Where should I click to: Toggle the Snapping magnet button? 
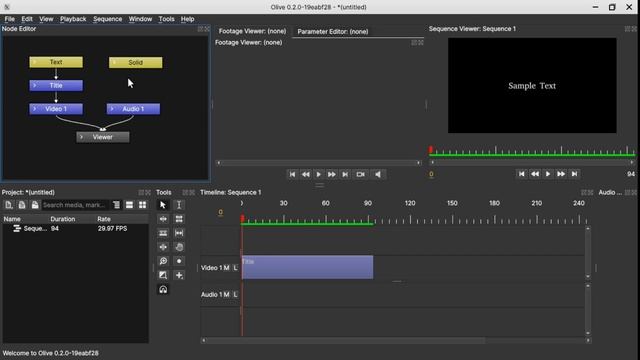click(163, 289)
